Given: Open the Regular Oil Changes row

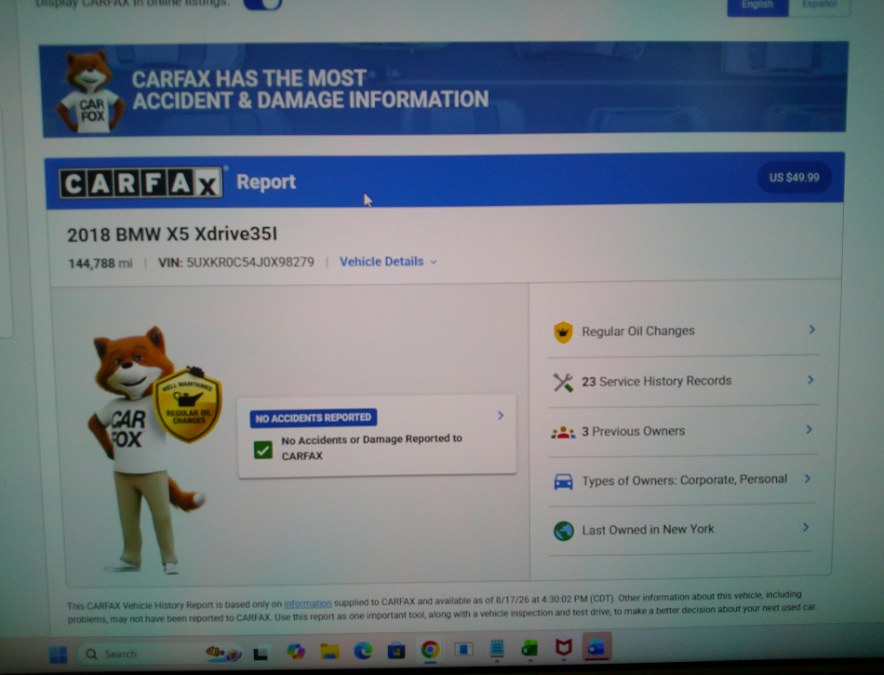Looking at the screenshot, I should 684,331.
